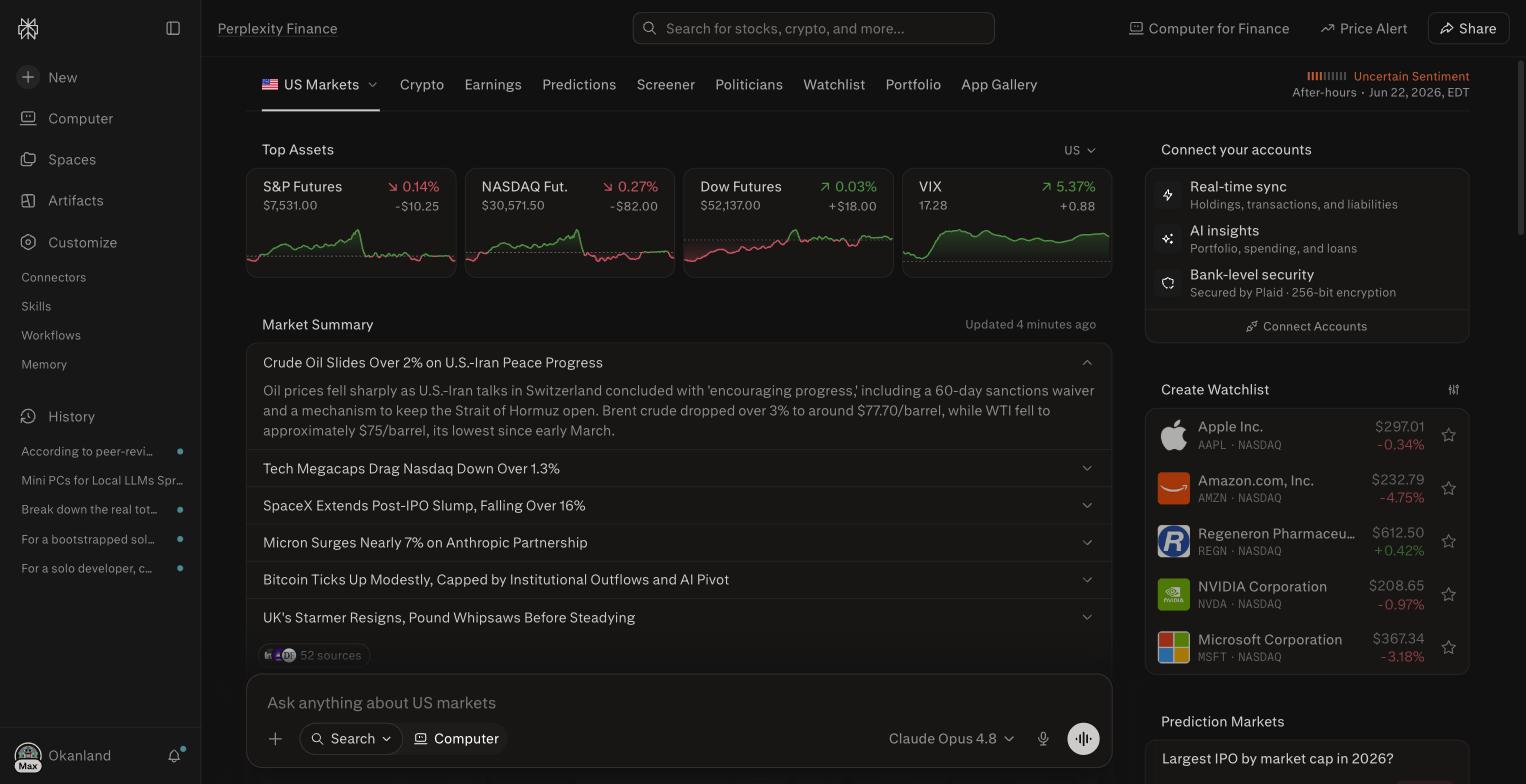Star Apple Inc. to add to watchlist

(1448, 435)
